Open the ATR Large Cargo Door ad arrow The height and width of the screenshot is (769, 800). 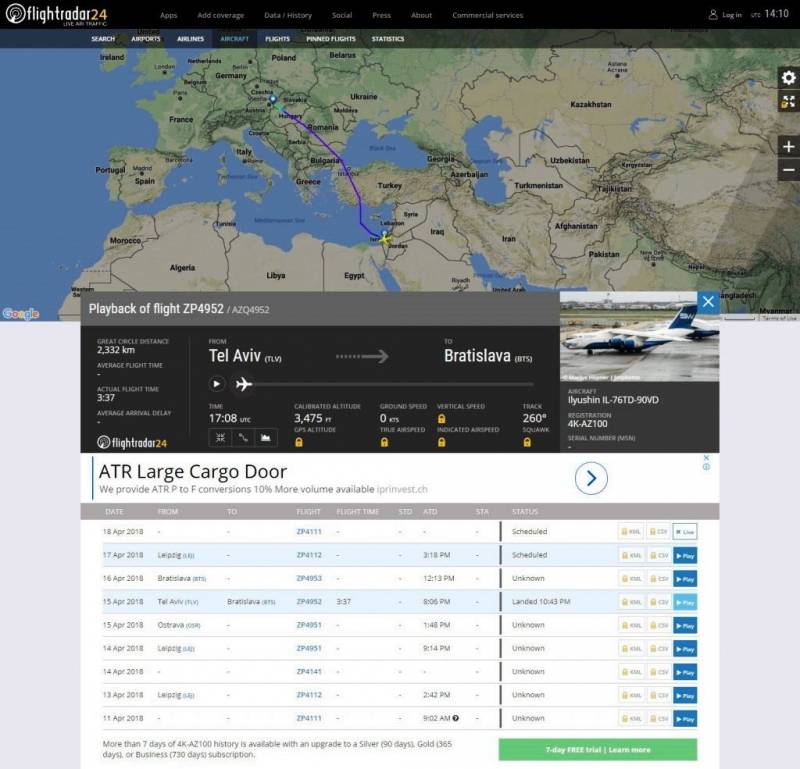point(591,478)
